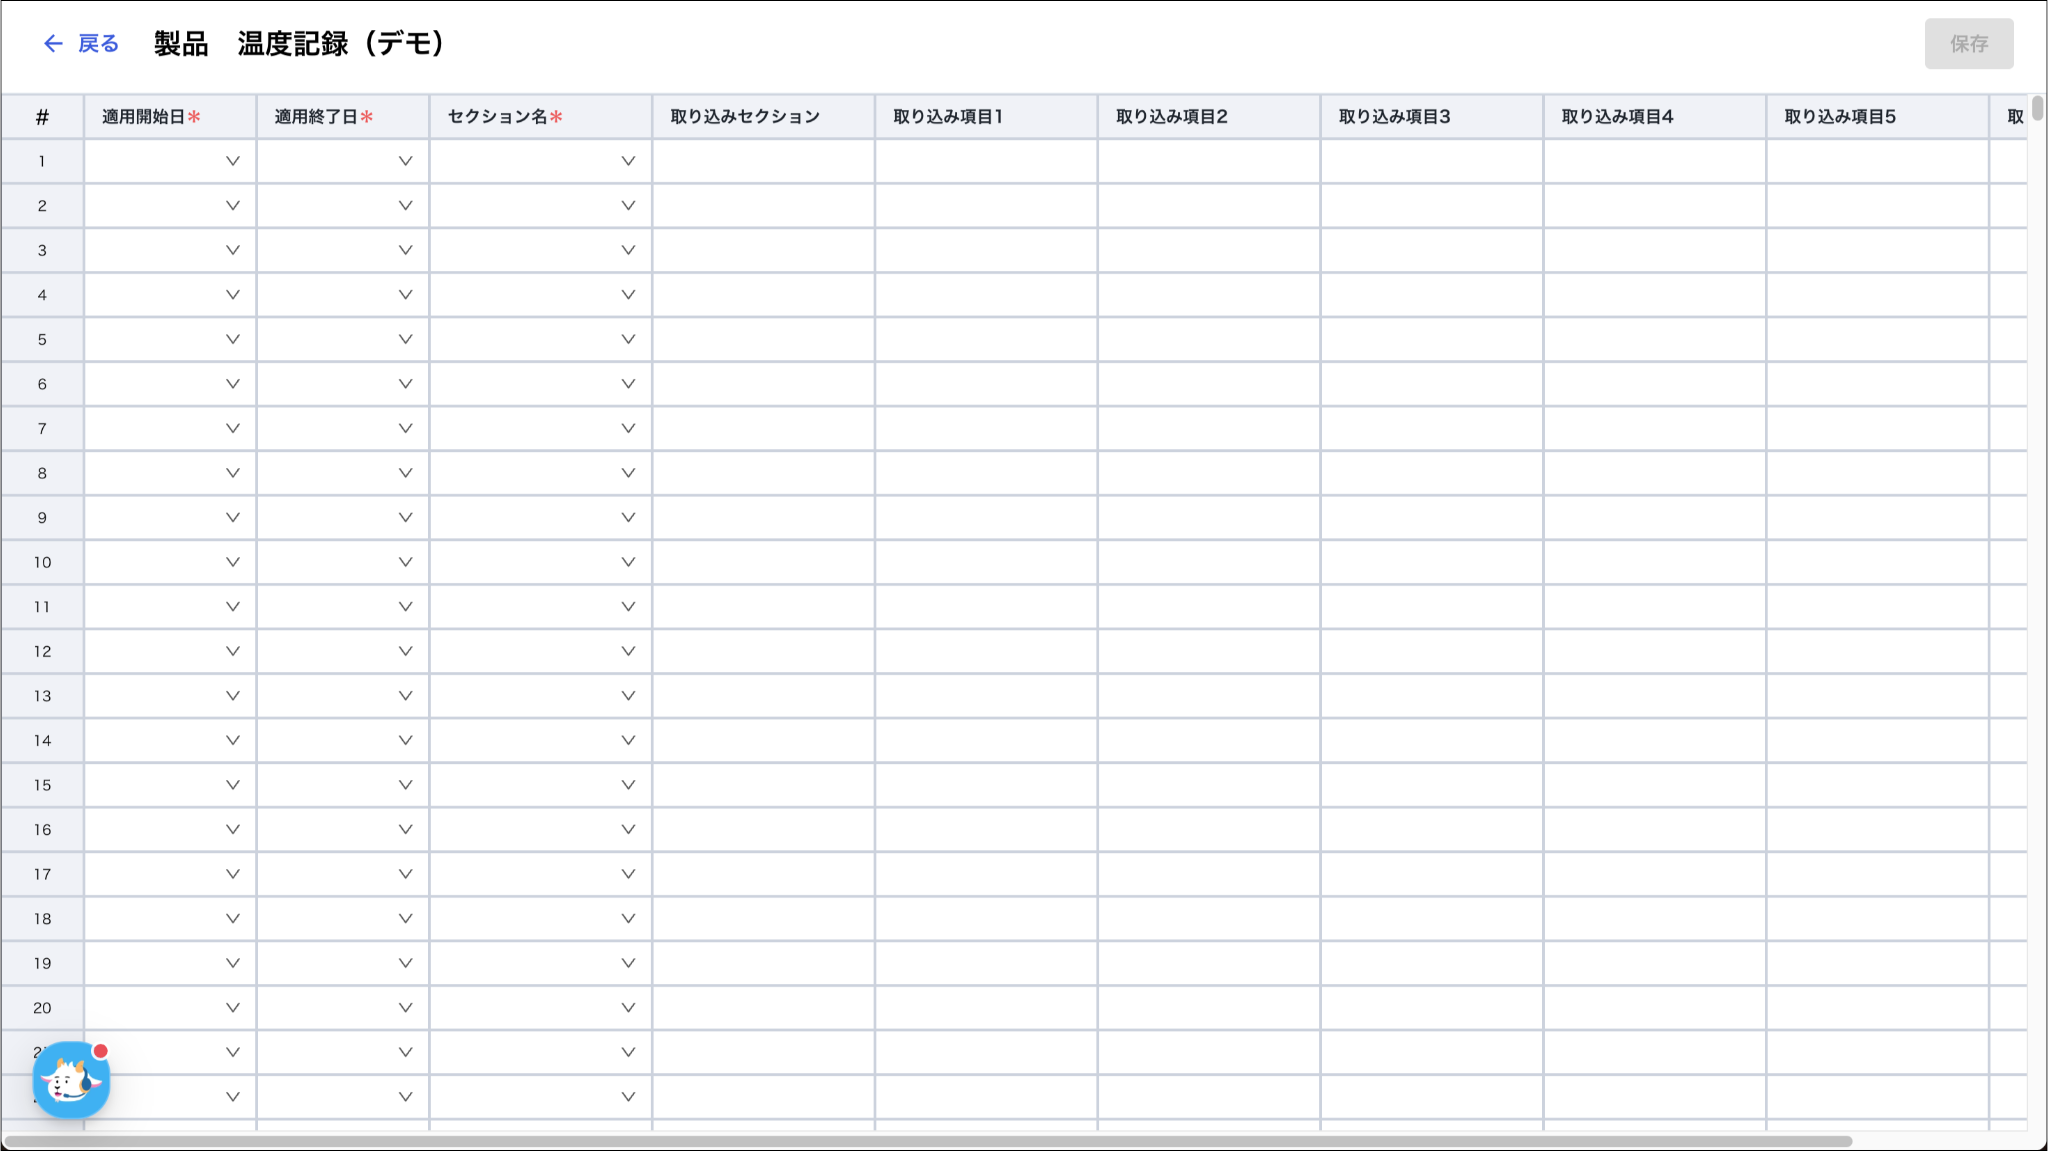Click the 保存 save button
The height and width of the screenshot is (1151, 2048).
(1968, 44)
